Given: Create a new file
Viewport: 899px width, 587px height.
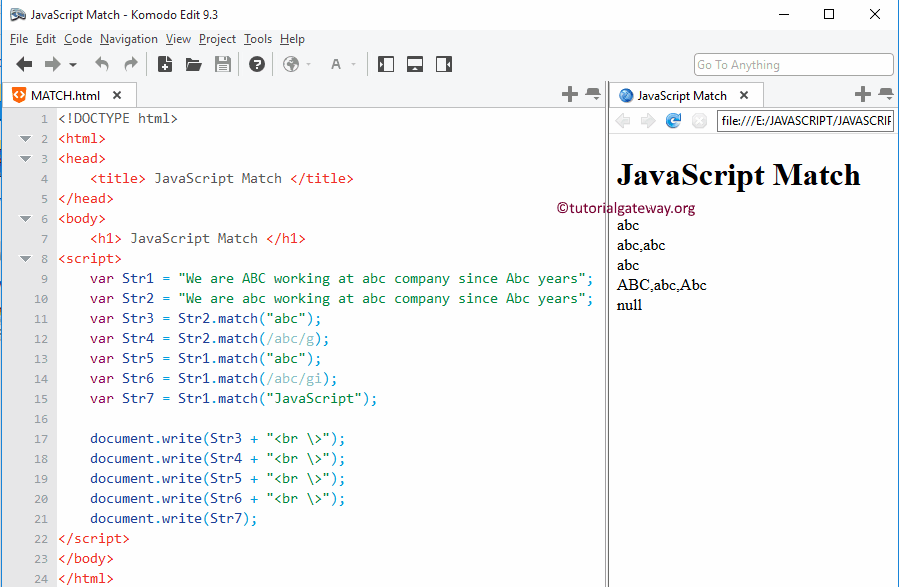Looking at the screenshot, I should [x=164, y=63].
